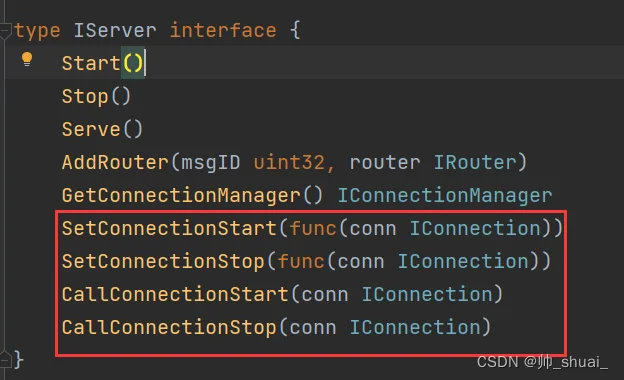
Task: Click the Serve method declaration
Action: point(102,130)
